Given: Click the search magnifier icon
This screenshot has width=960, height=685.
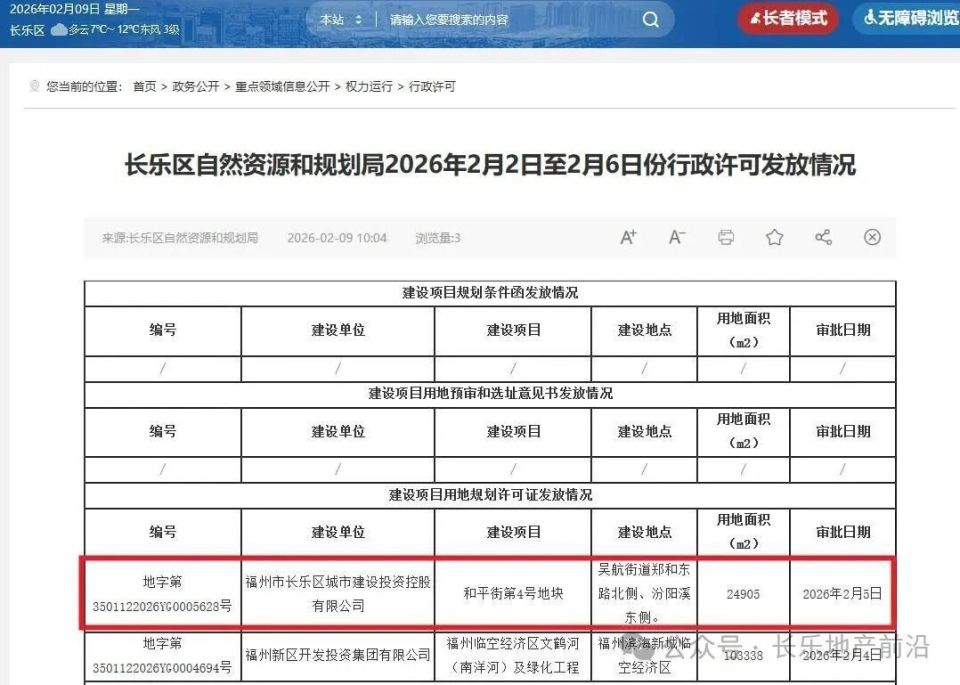Looking at the screenshot, I should pyautogui.click(x=650, y=19).
